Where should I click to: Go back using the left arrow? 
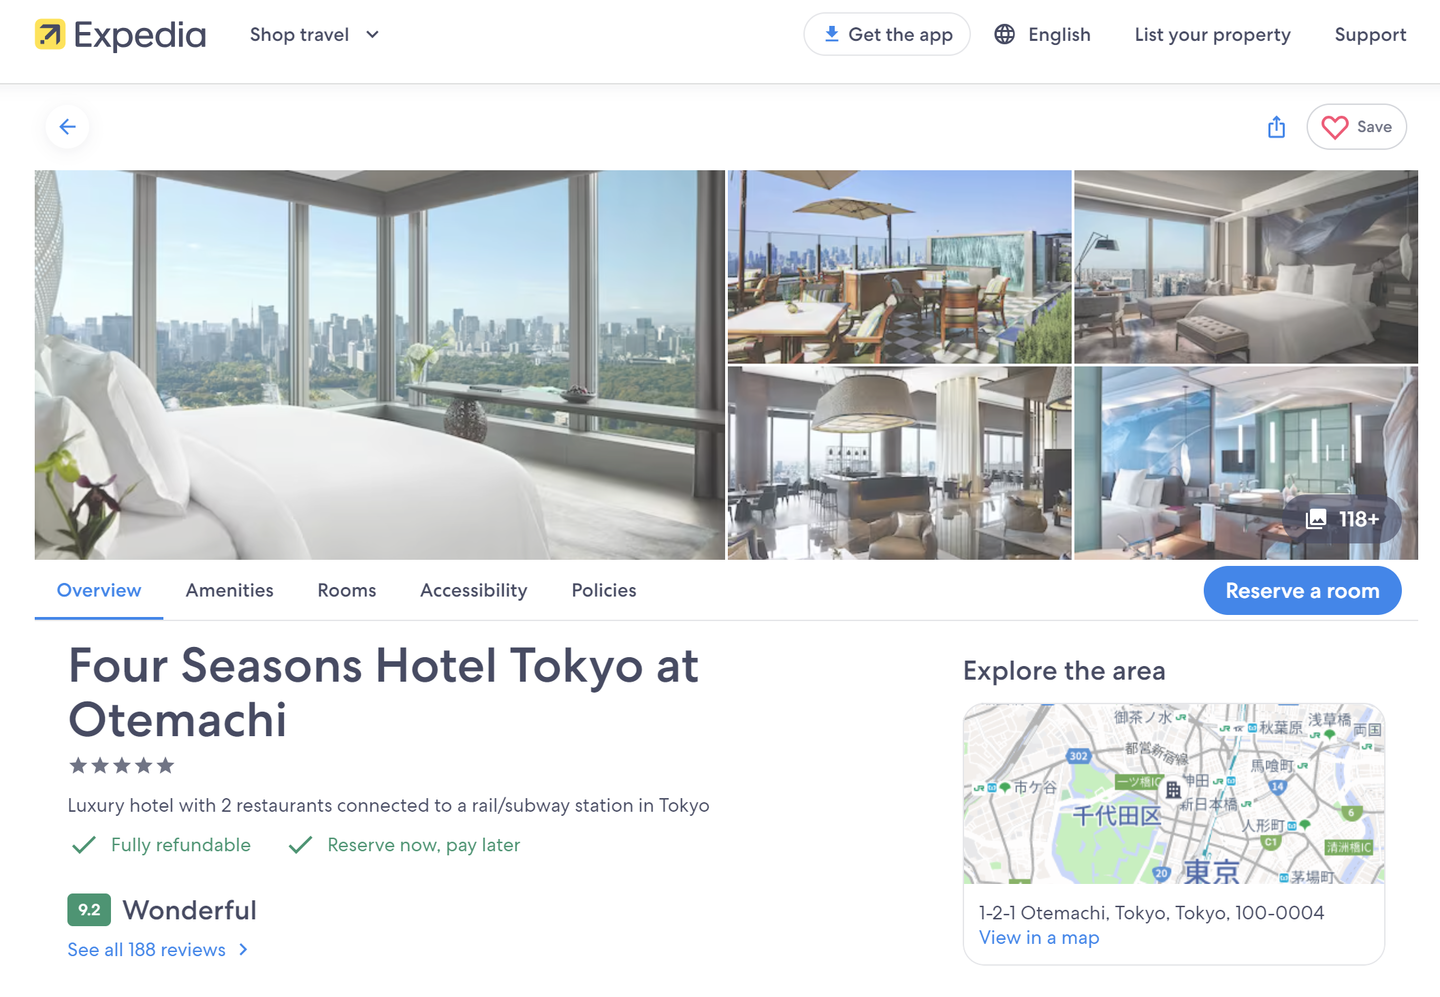click(68, 127)
